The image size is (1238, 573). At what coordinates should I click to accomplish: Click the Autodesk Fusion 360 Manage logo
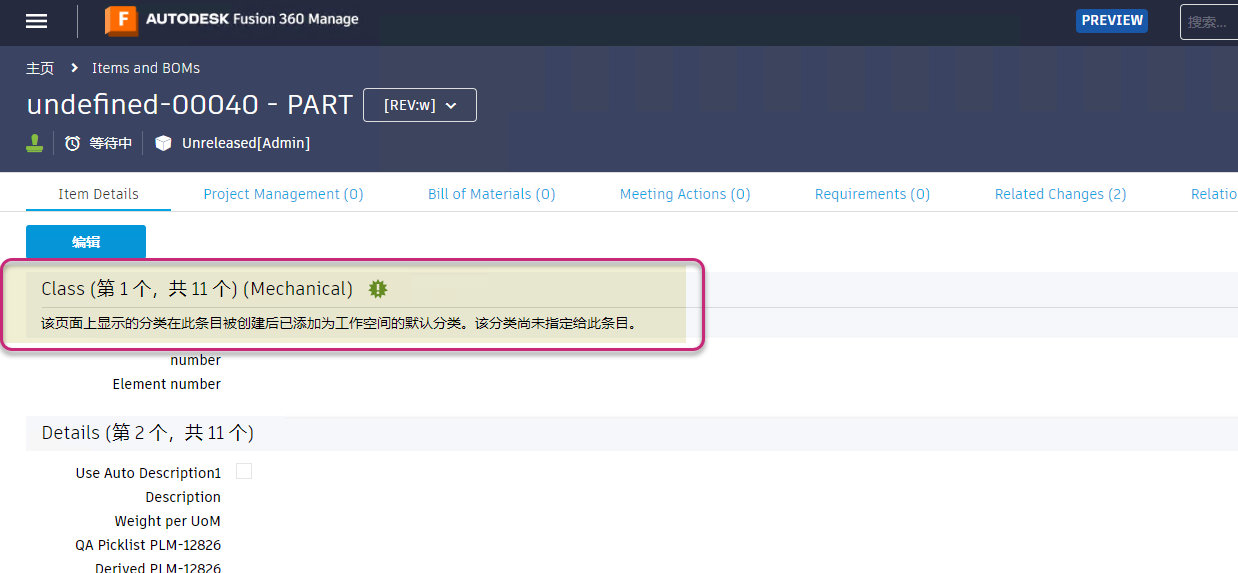point(232,19)
